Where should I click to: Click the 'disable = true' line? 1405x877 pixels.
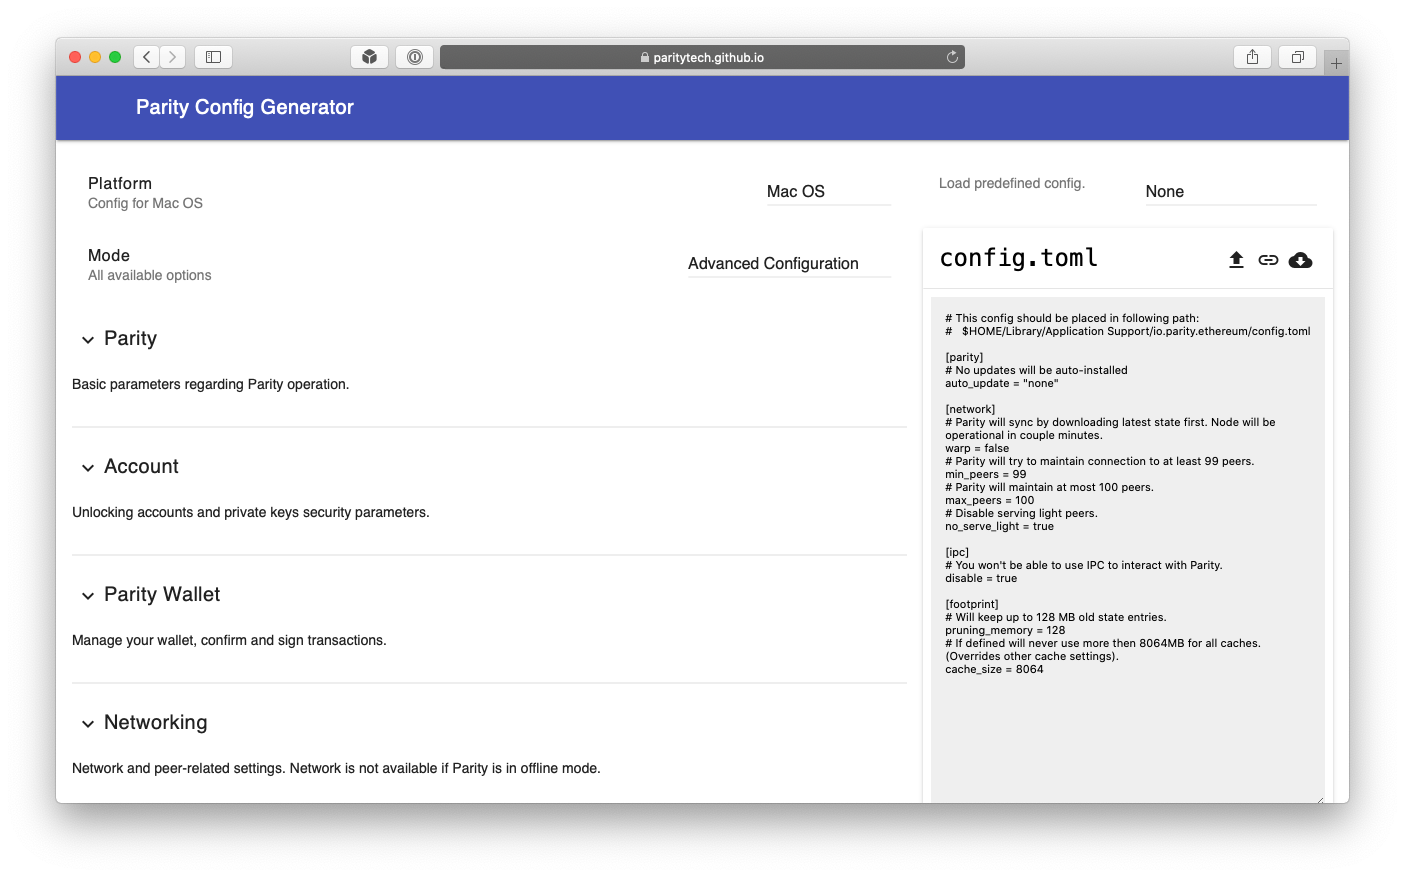click(981, 578)
